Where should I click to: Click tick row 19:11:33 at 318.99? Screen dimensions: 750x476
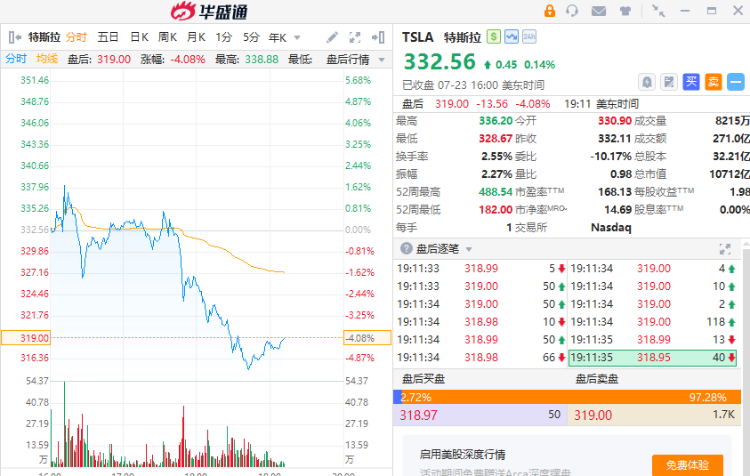(x=480, y=268)
